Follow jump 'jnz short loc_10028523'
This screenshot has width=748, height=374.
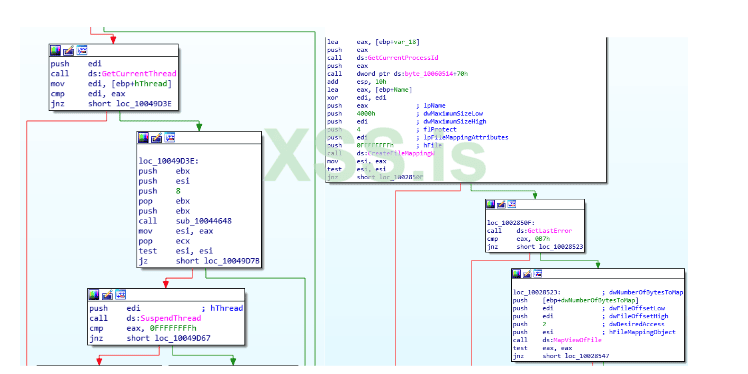click(x=535, y=247)
